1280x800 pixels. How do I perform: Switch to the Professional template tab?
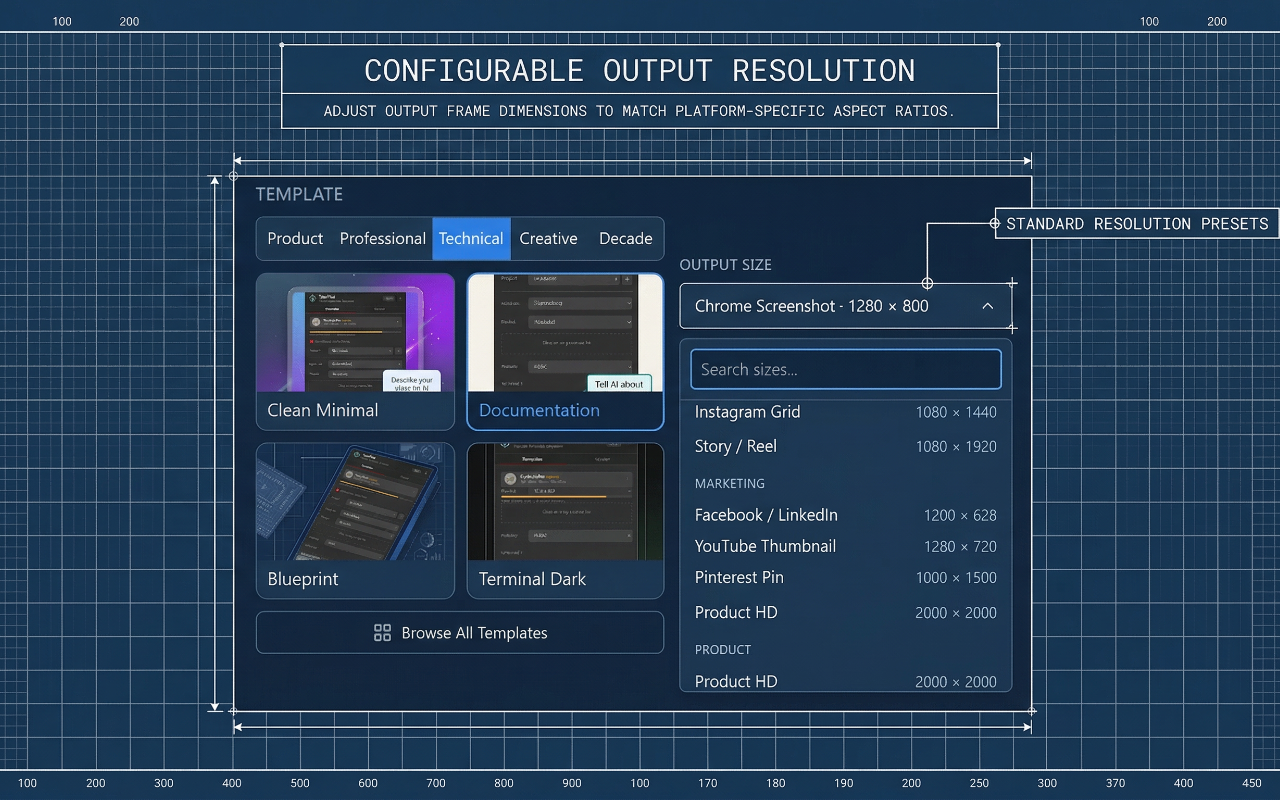(x=382, y=238)
